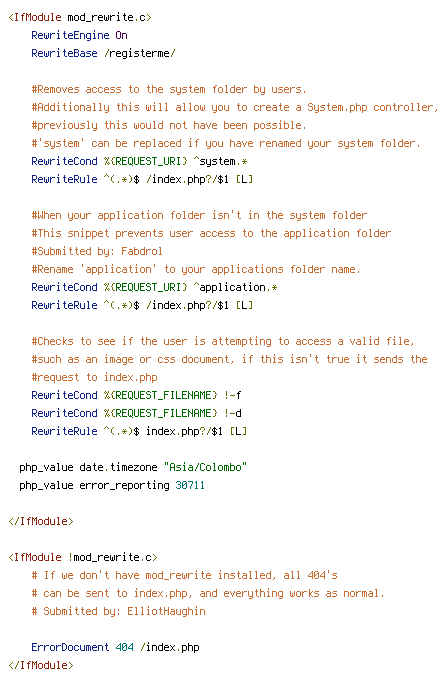Click the RewriteCond ^system.* line
The height and width of the screenshot is (682, 448).
coord(139,161)
